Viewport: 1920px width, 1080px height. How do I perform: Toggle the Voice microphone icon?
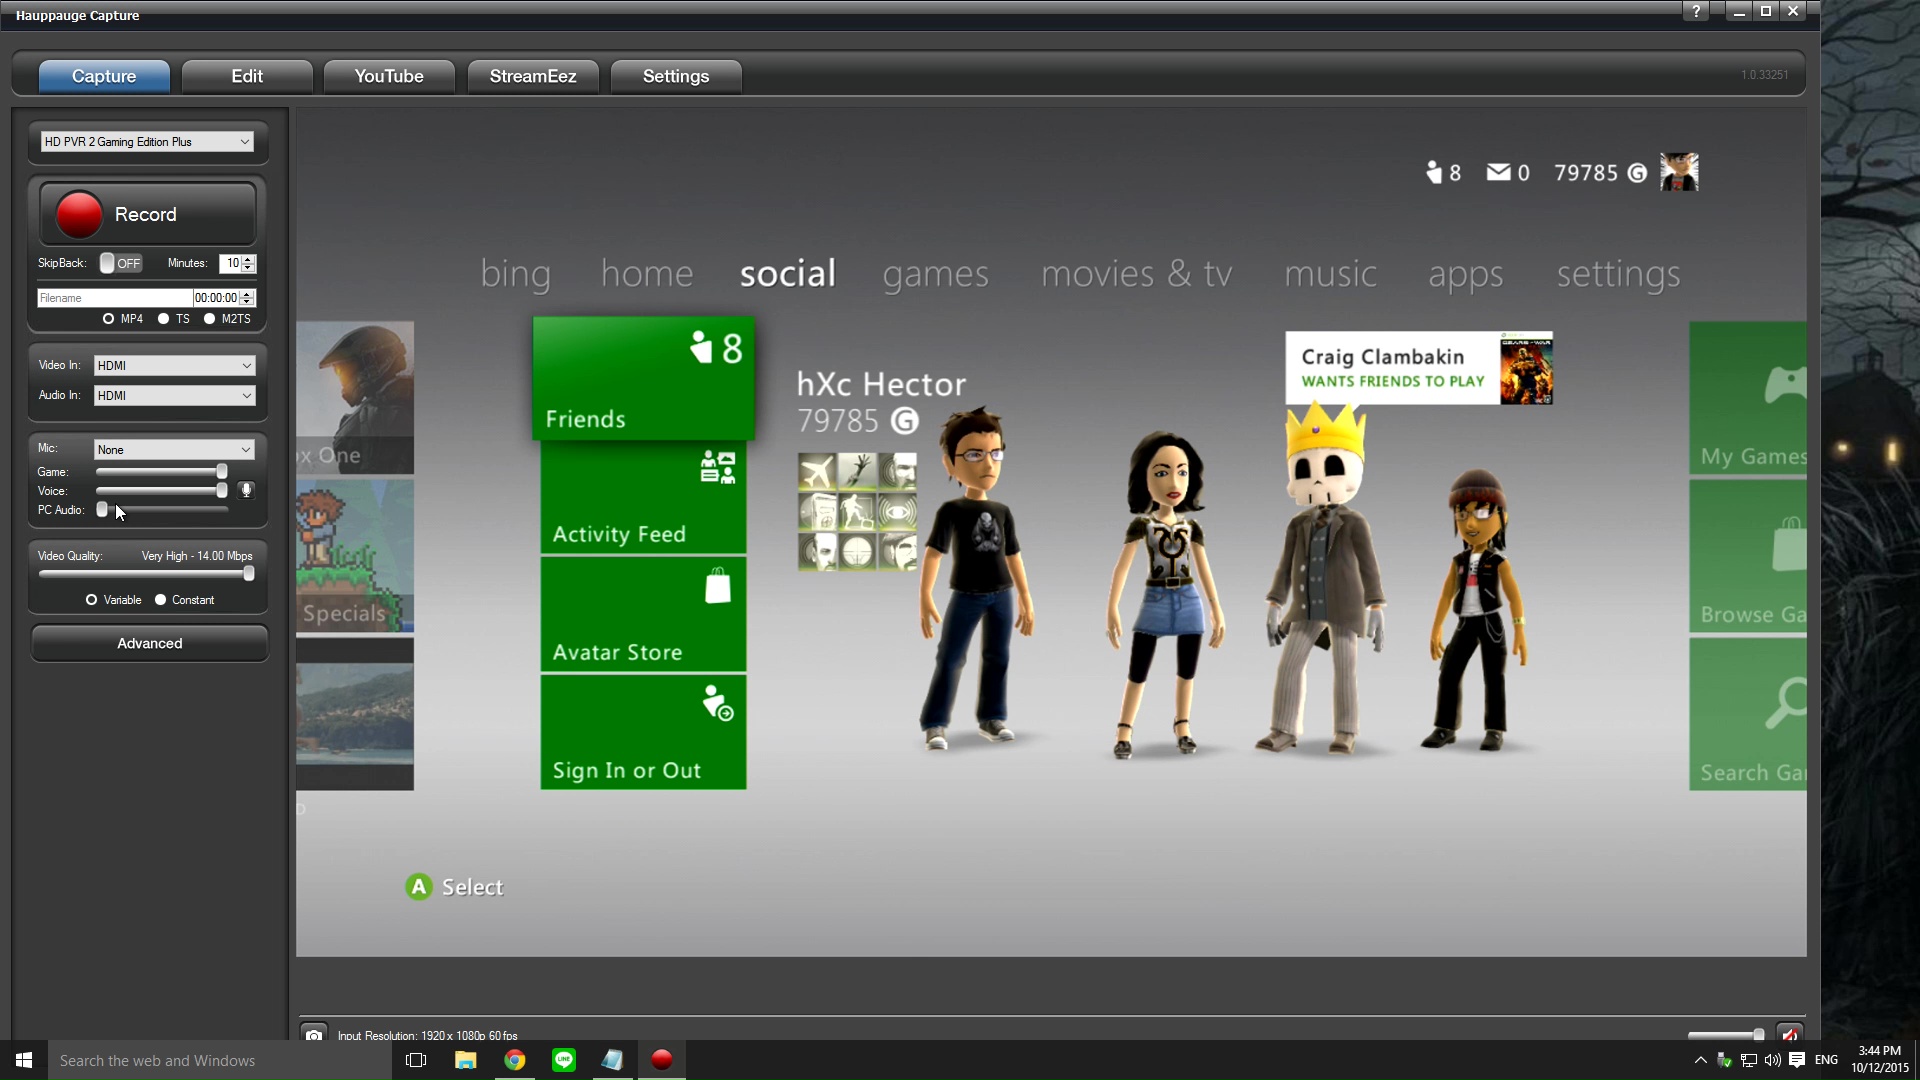pos(246,490)
